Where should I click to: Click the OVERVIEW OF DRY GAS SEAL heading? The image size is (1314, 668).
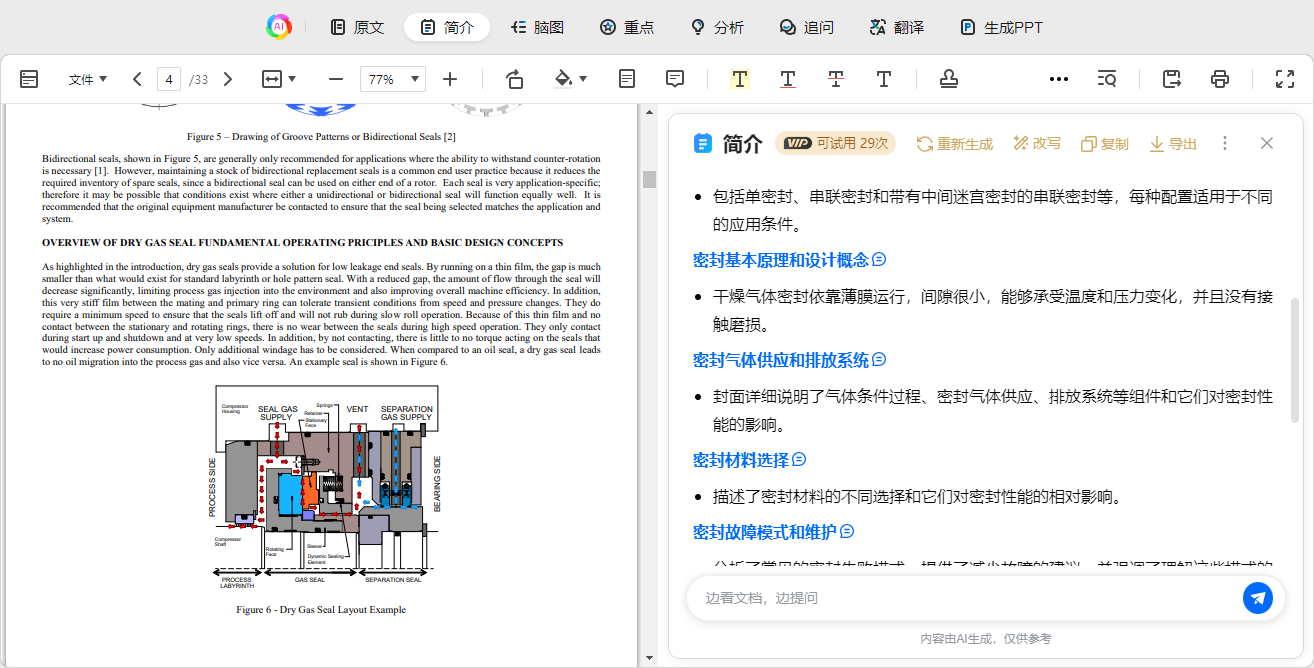click(x=302, y=243)
